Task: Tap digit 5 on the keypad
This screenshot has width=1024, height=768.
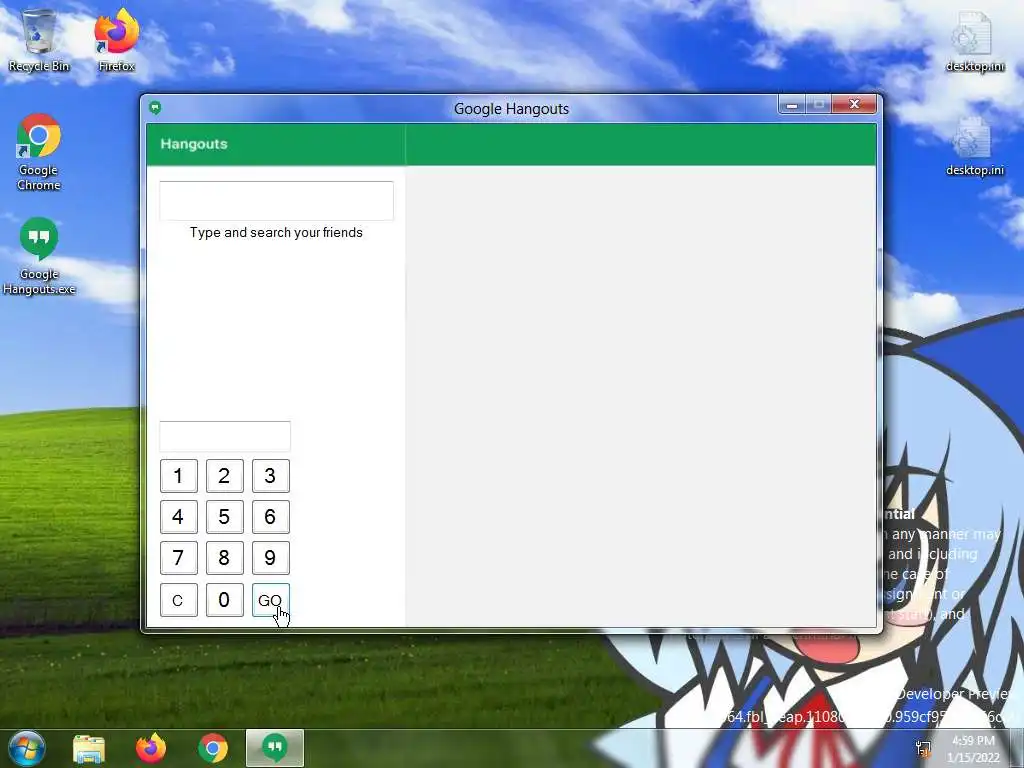Action: [x=225, y=517]
